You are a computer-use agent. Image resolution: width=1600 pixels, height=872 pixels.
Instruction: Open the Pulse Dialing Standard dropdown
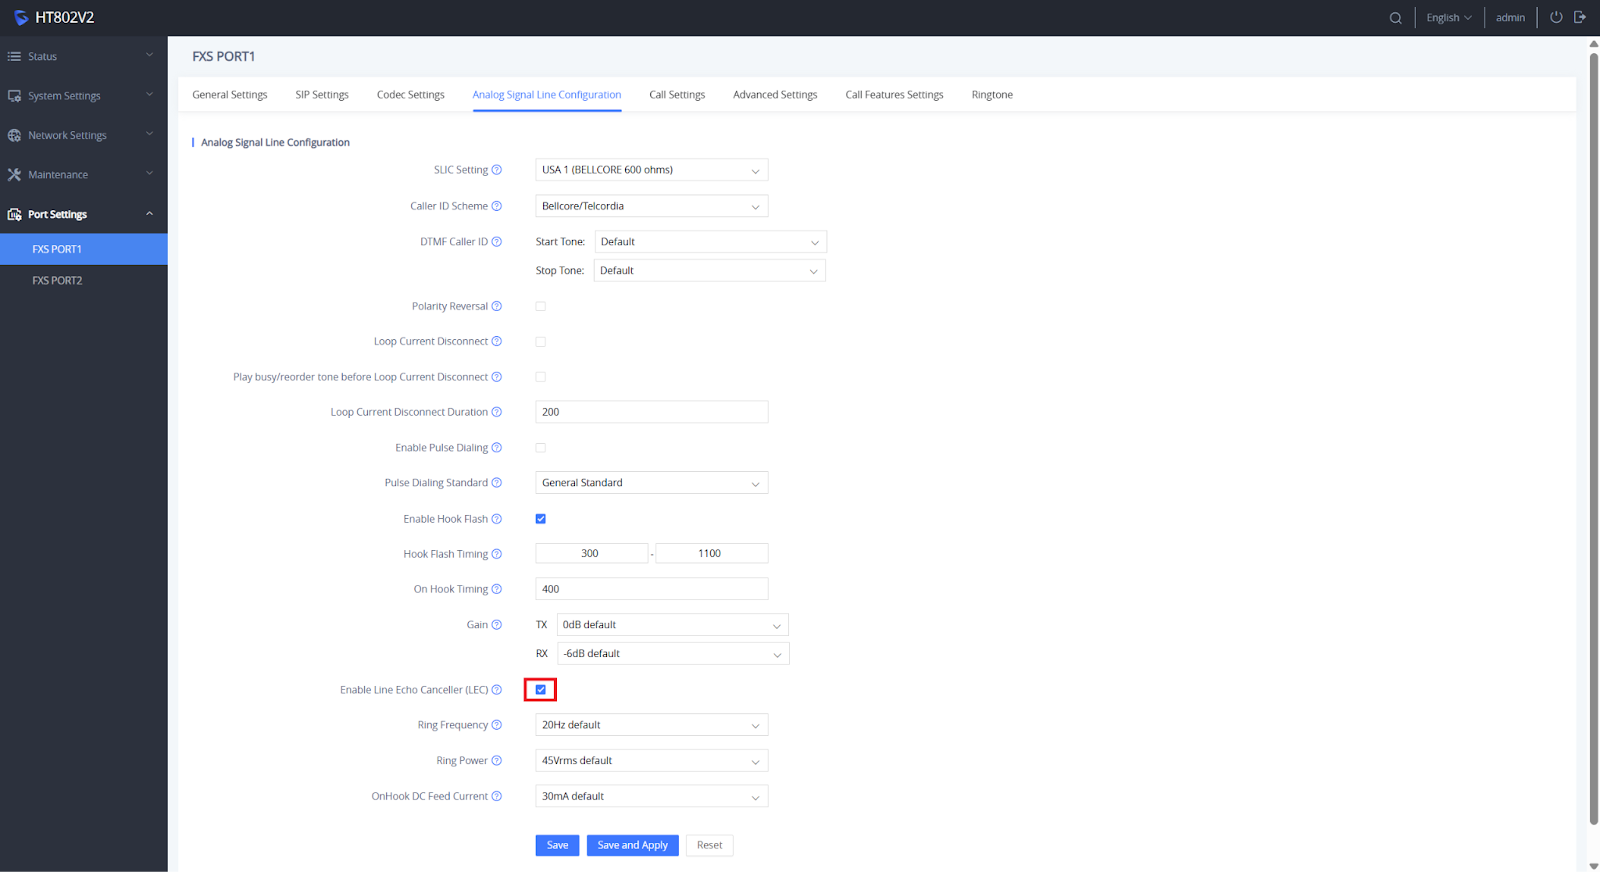tap(652, 483)
